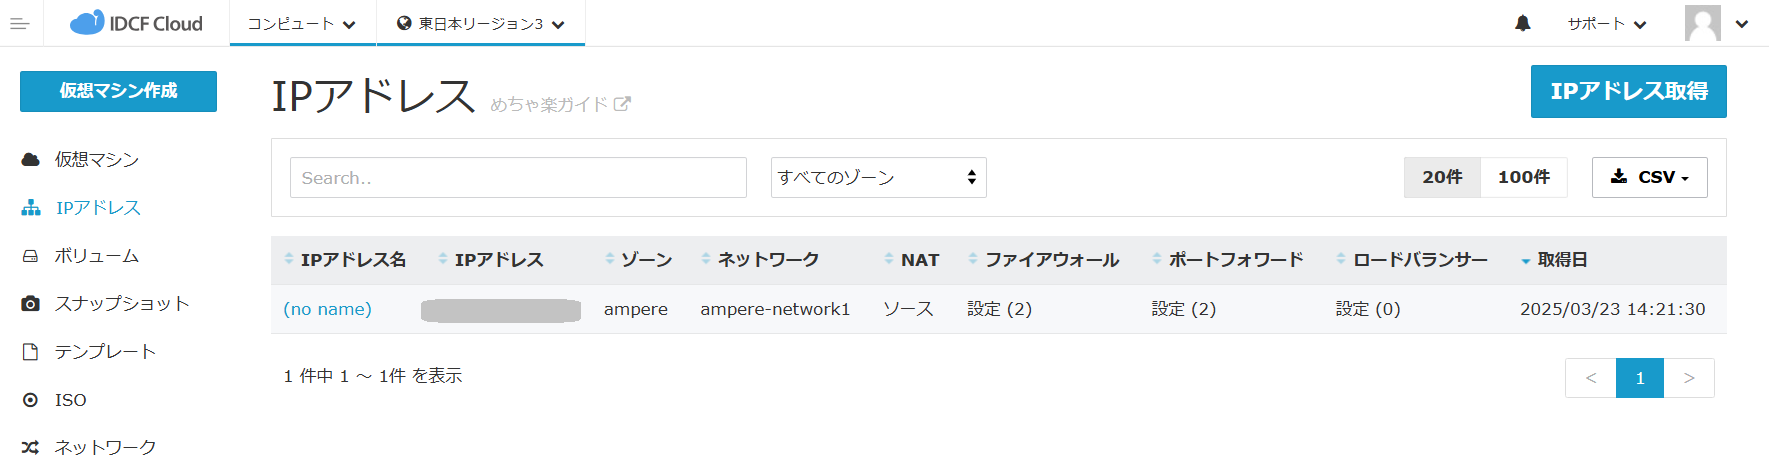Open テンプレート in the sidebar

coord(105,352)
